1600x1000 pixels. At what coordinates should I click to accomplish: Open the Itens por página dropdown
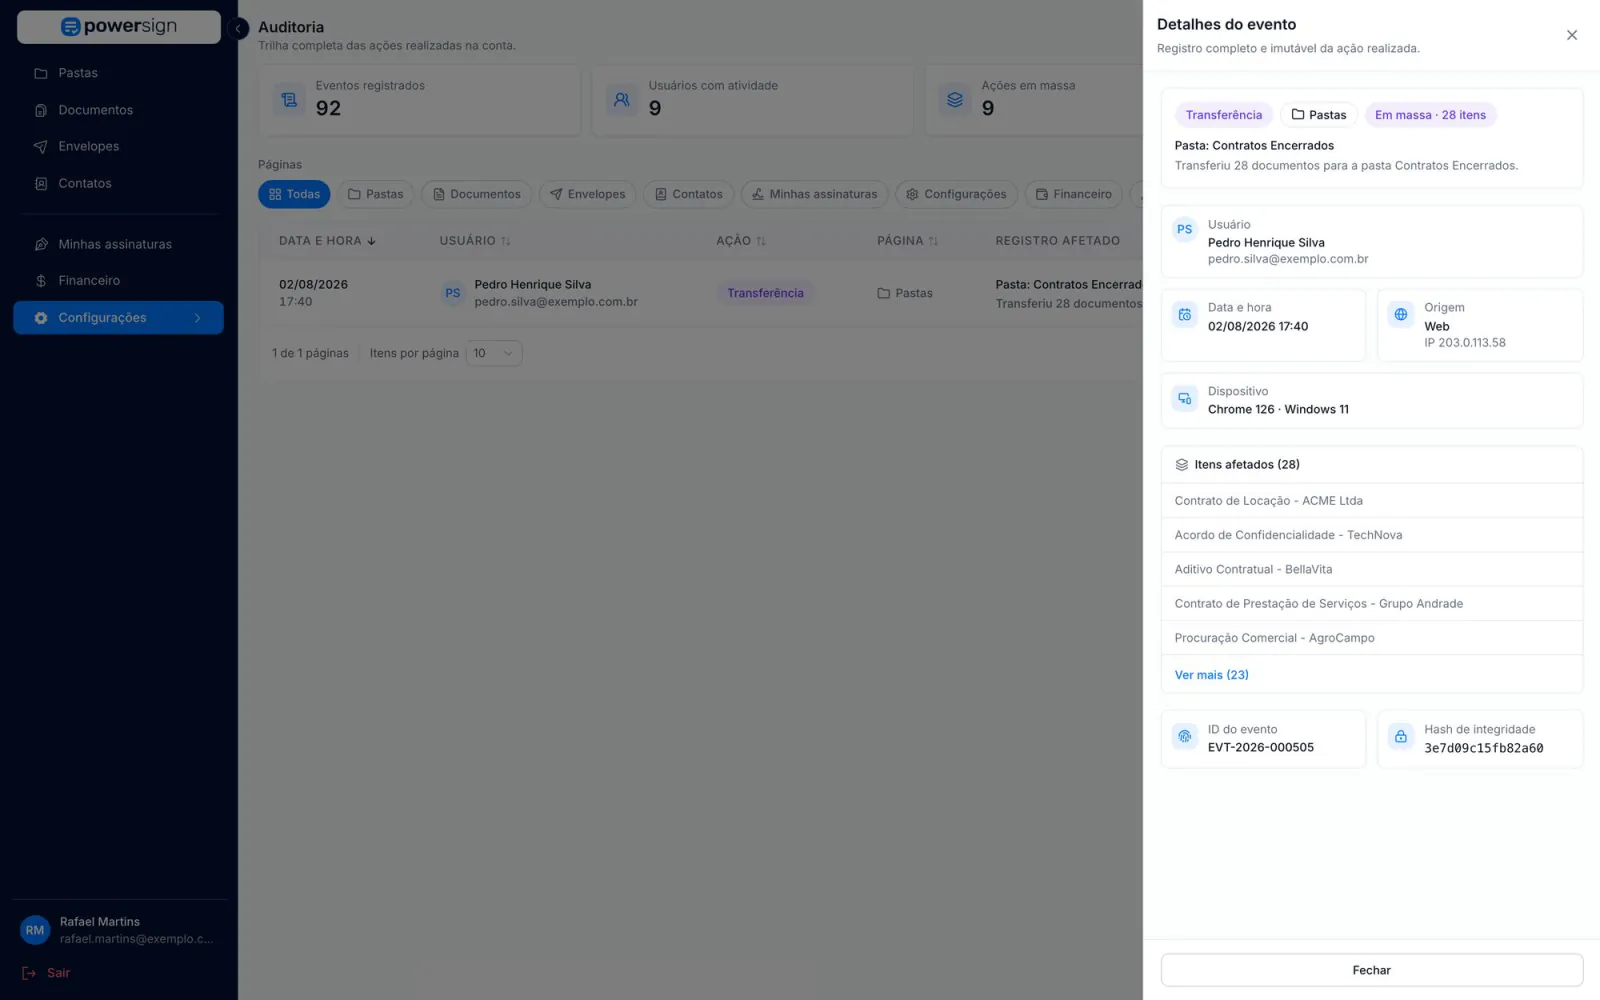click(494, 353)
